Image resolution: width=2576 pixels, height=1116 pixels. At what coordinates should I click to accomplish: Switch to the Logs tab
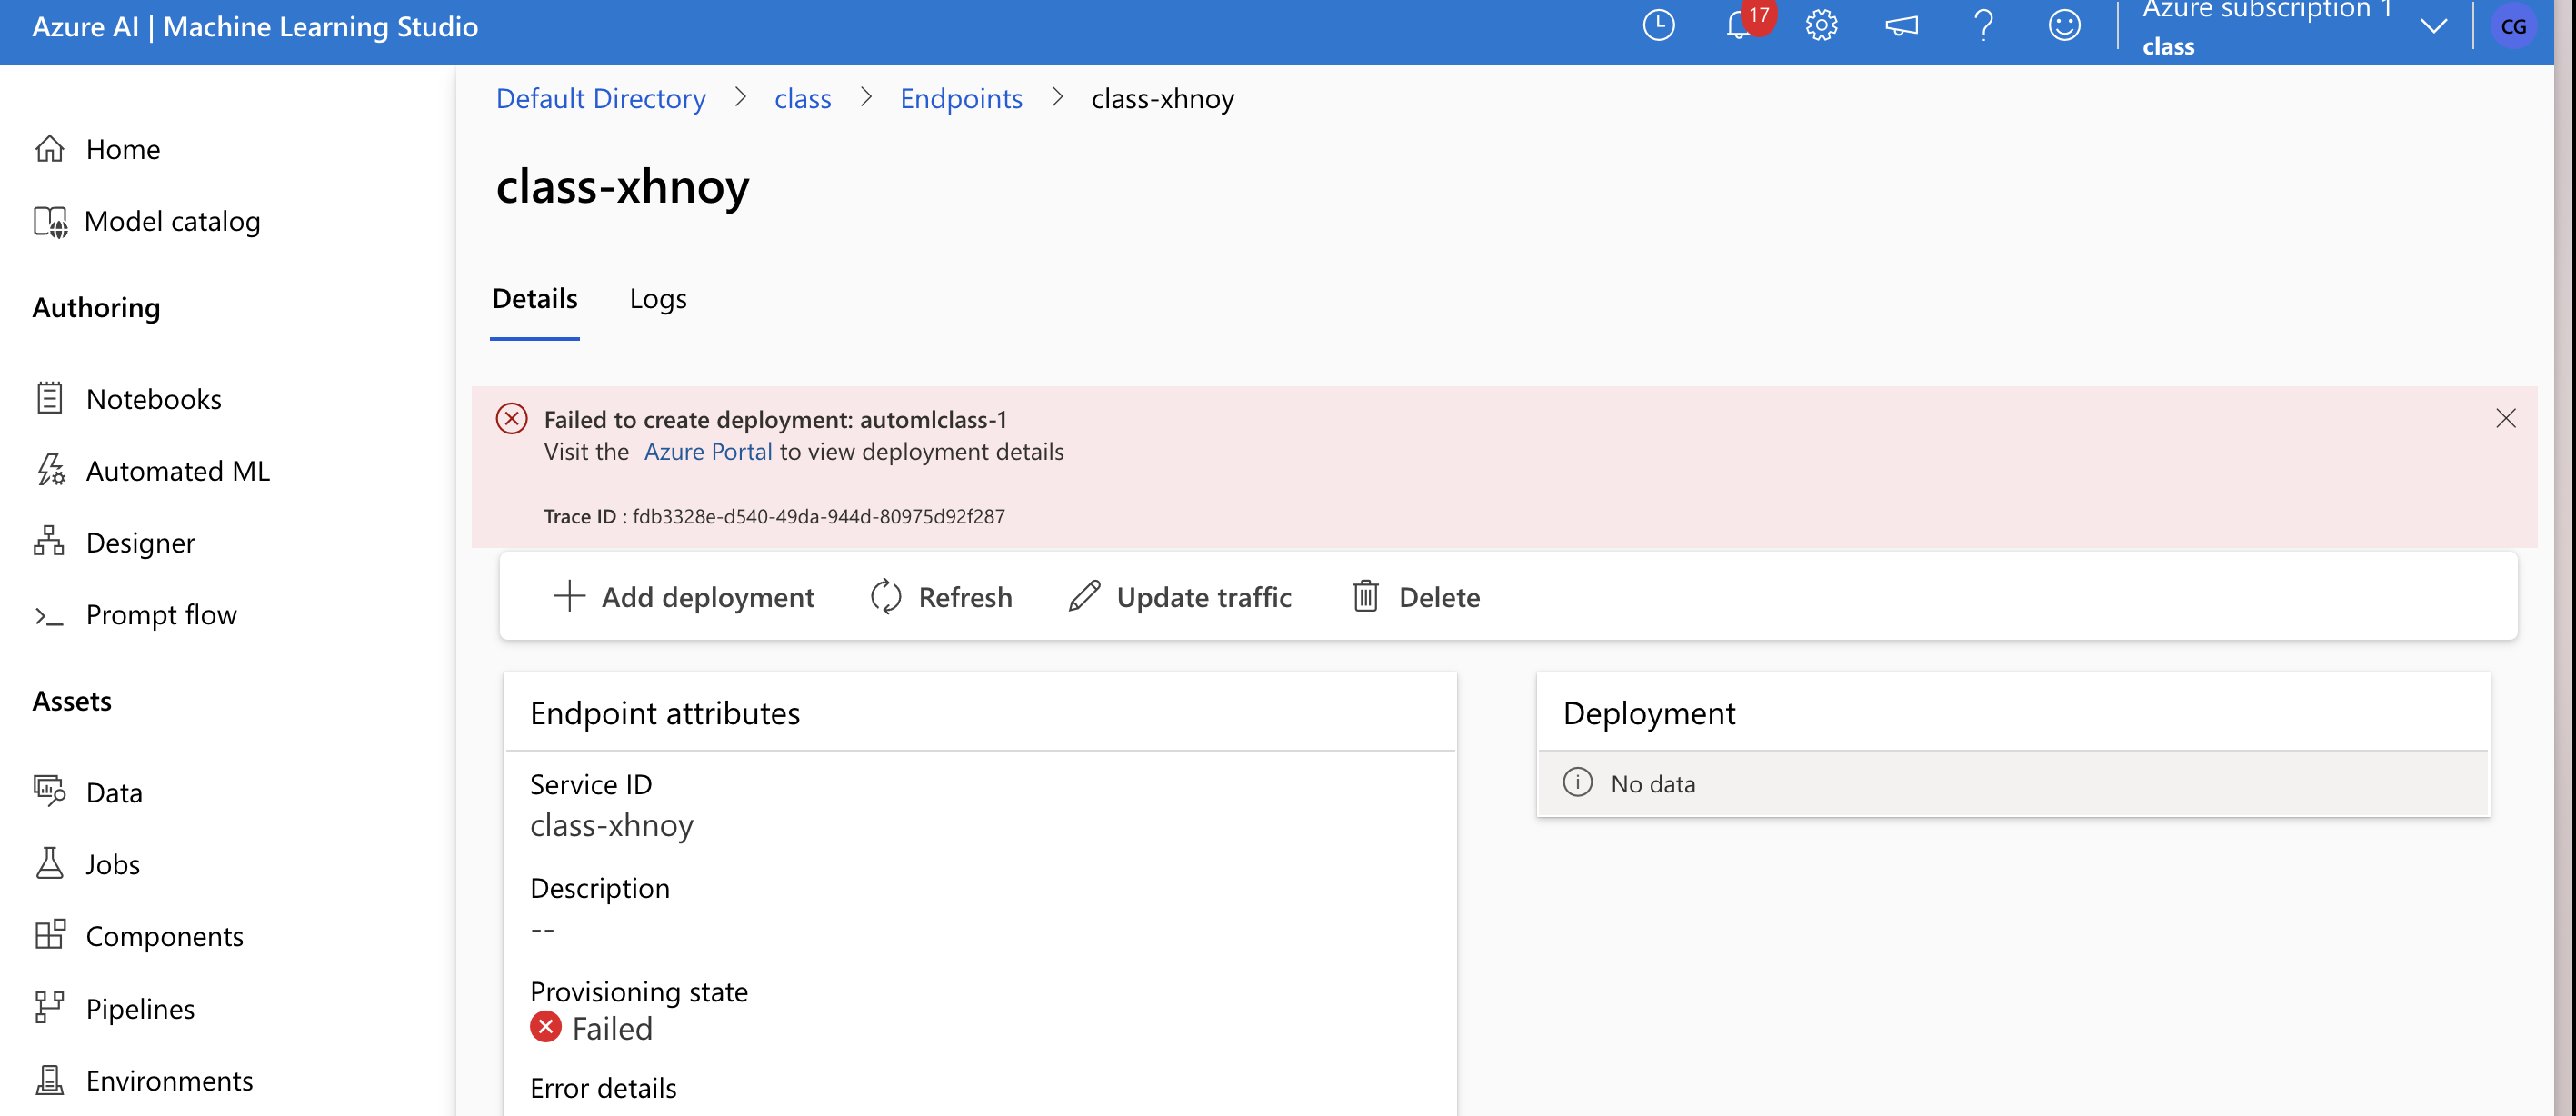(657, 299)
